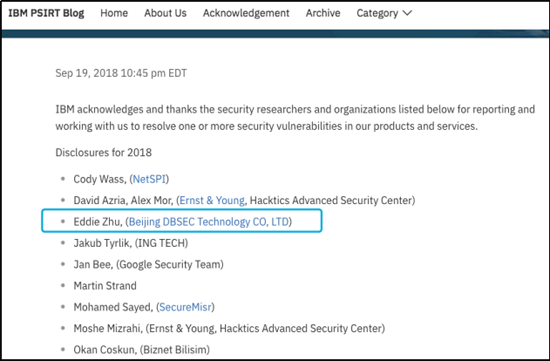The image size is (550, 361).
Task: Select the 'Disclosures for 2018' text
Action: (x=103, y=153)
